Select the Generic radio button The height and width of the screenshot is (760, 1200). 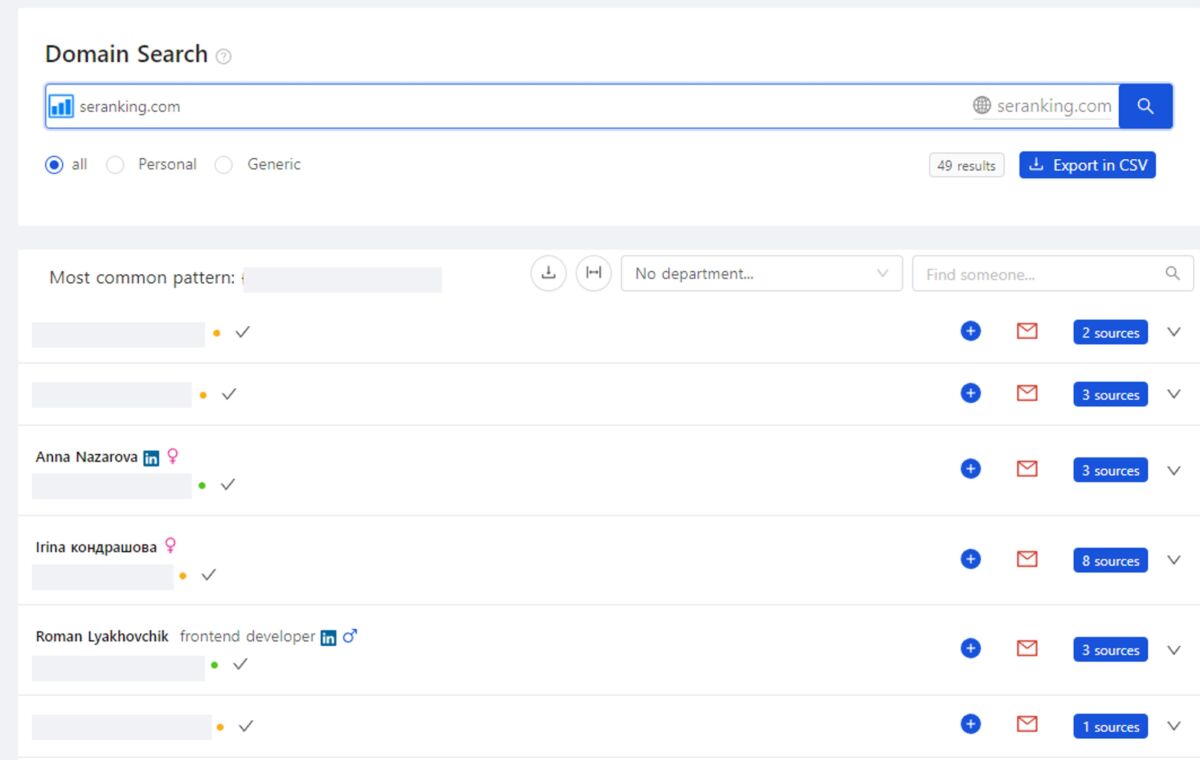[224, 164]
